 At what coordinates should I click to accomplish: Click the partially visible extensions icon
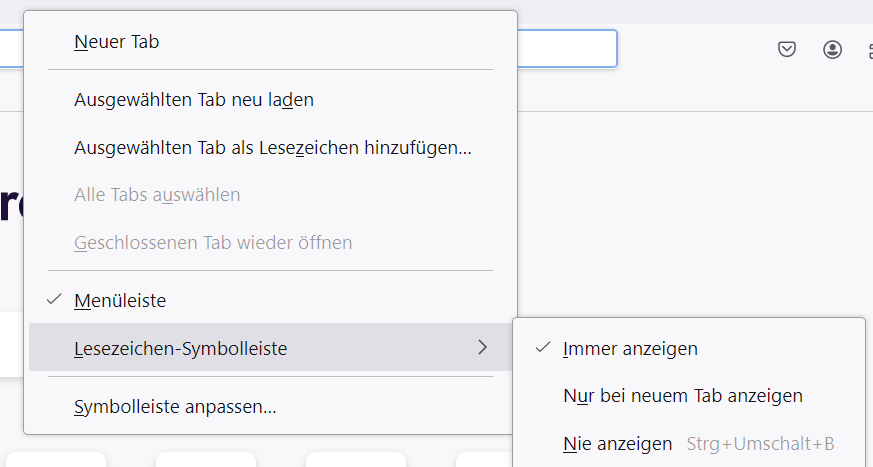pyautogui.click(x=866, y=50)
